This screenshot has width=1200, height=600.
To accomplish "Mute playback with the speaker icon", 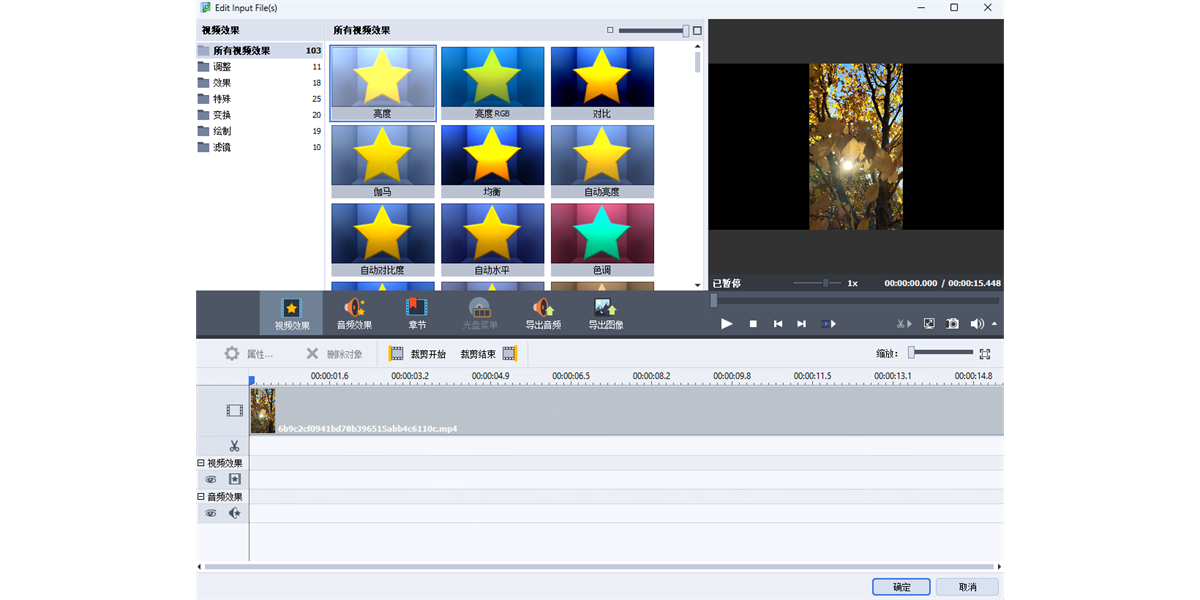I will [976, 323].
